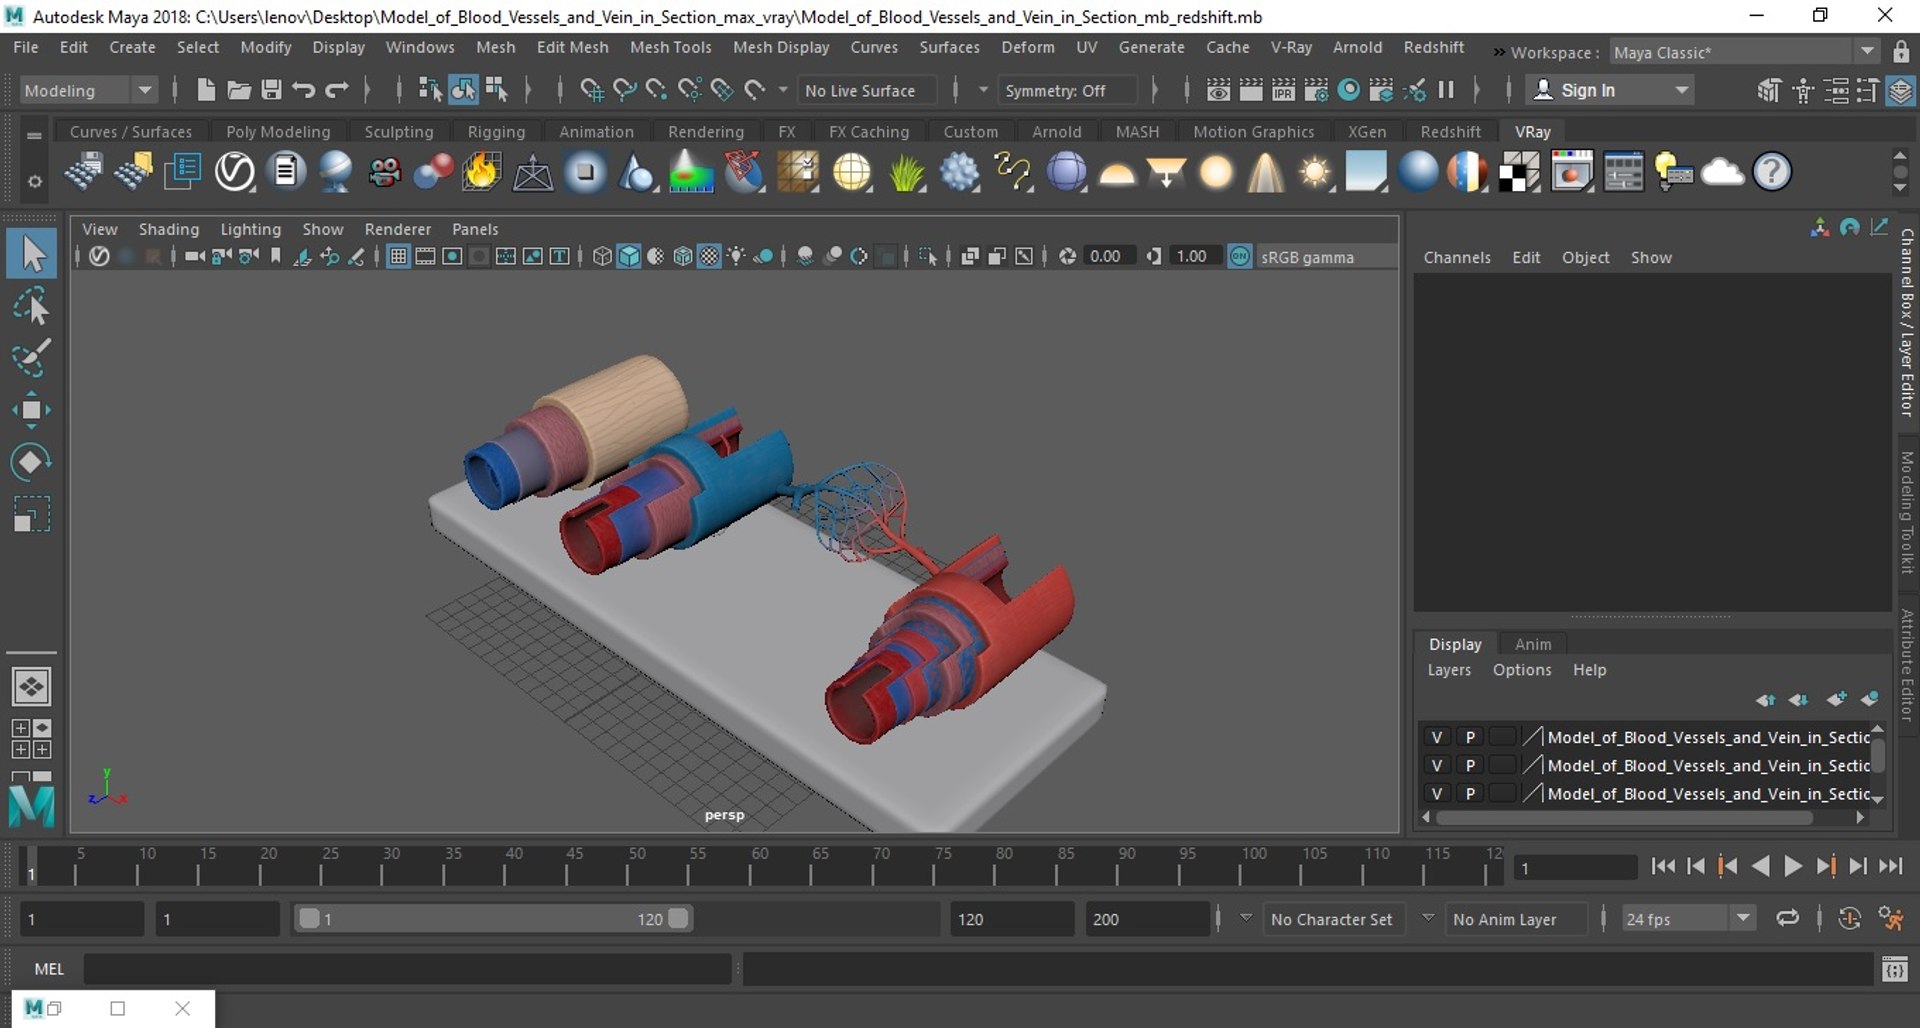1920x1028 pixels.
Task: Click the pause render icon
Action: [1446, 90]
